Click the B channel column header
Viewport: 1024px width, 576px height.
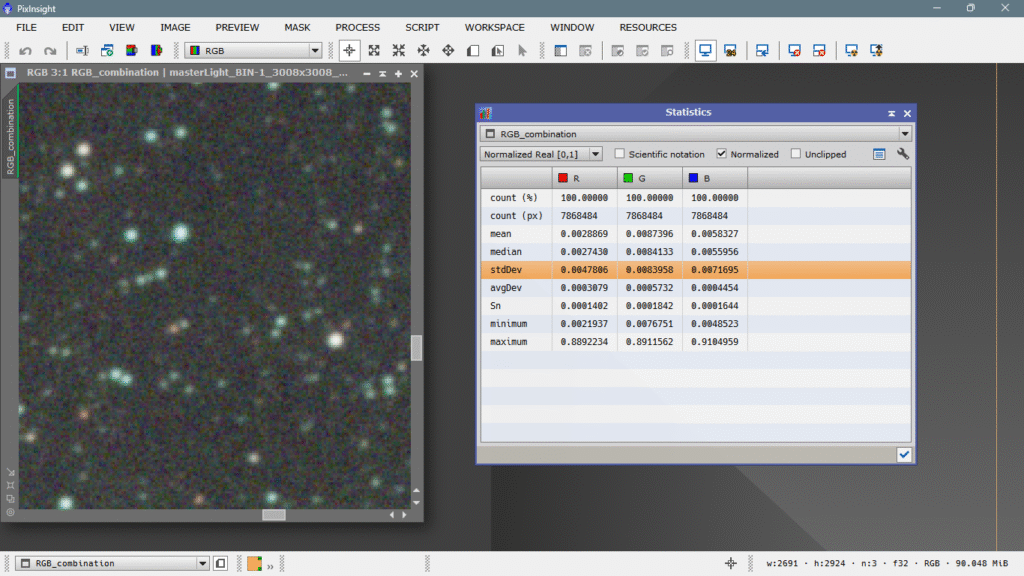click(x=715, y=178)
